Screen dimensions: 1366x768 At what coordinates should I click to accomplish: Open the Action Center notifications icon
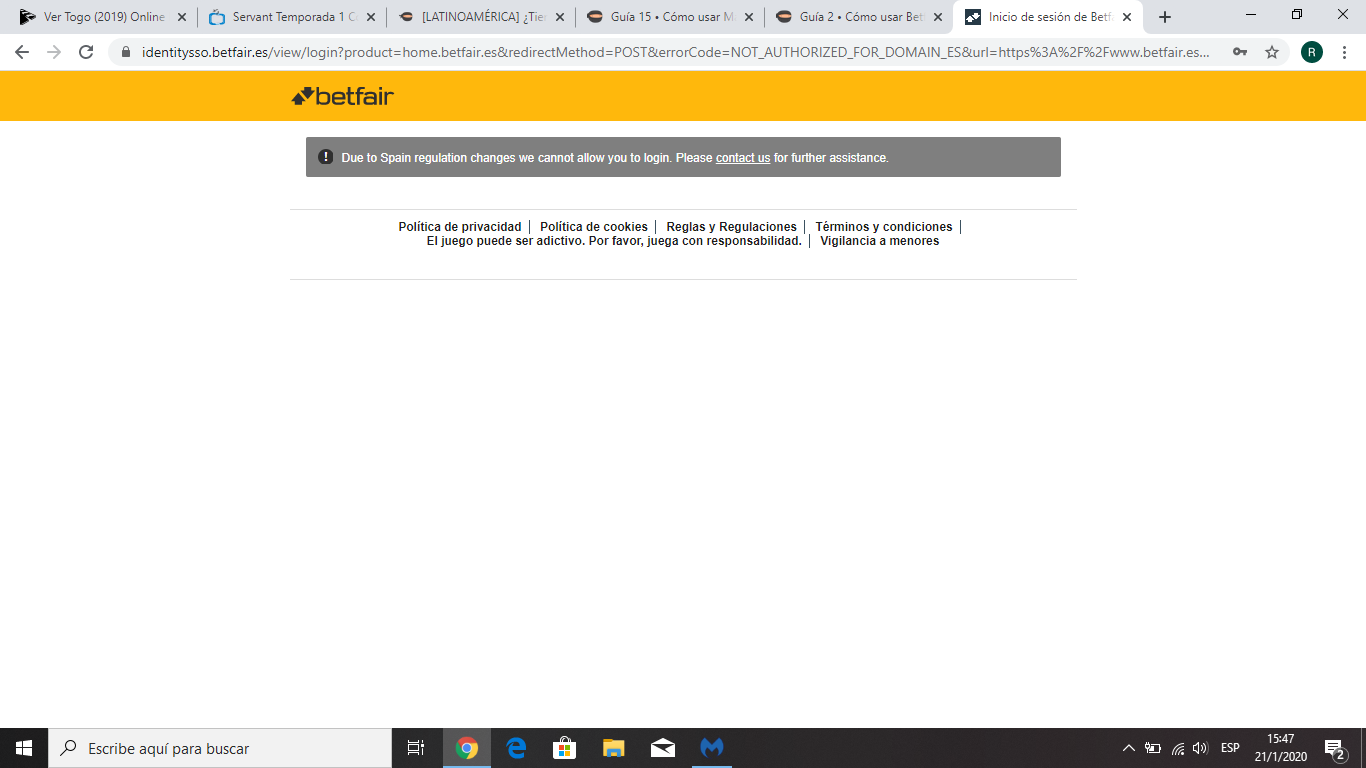click(x=1334, y=748)
